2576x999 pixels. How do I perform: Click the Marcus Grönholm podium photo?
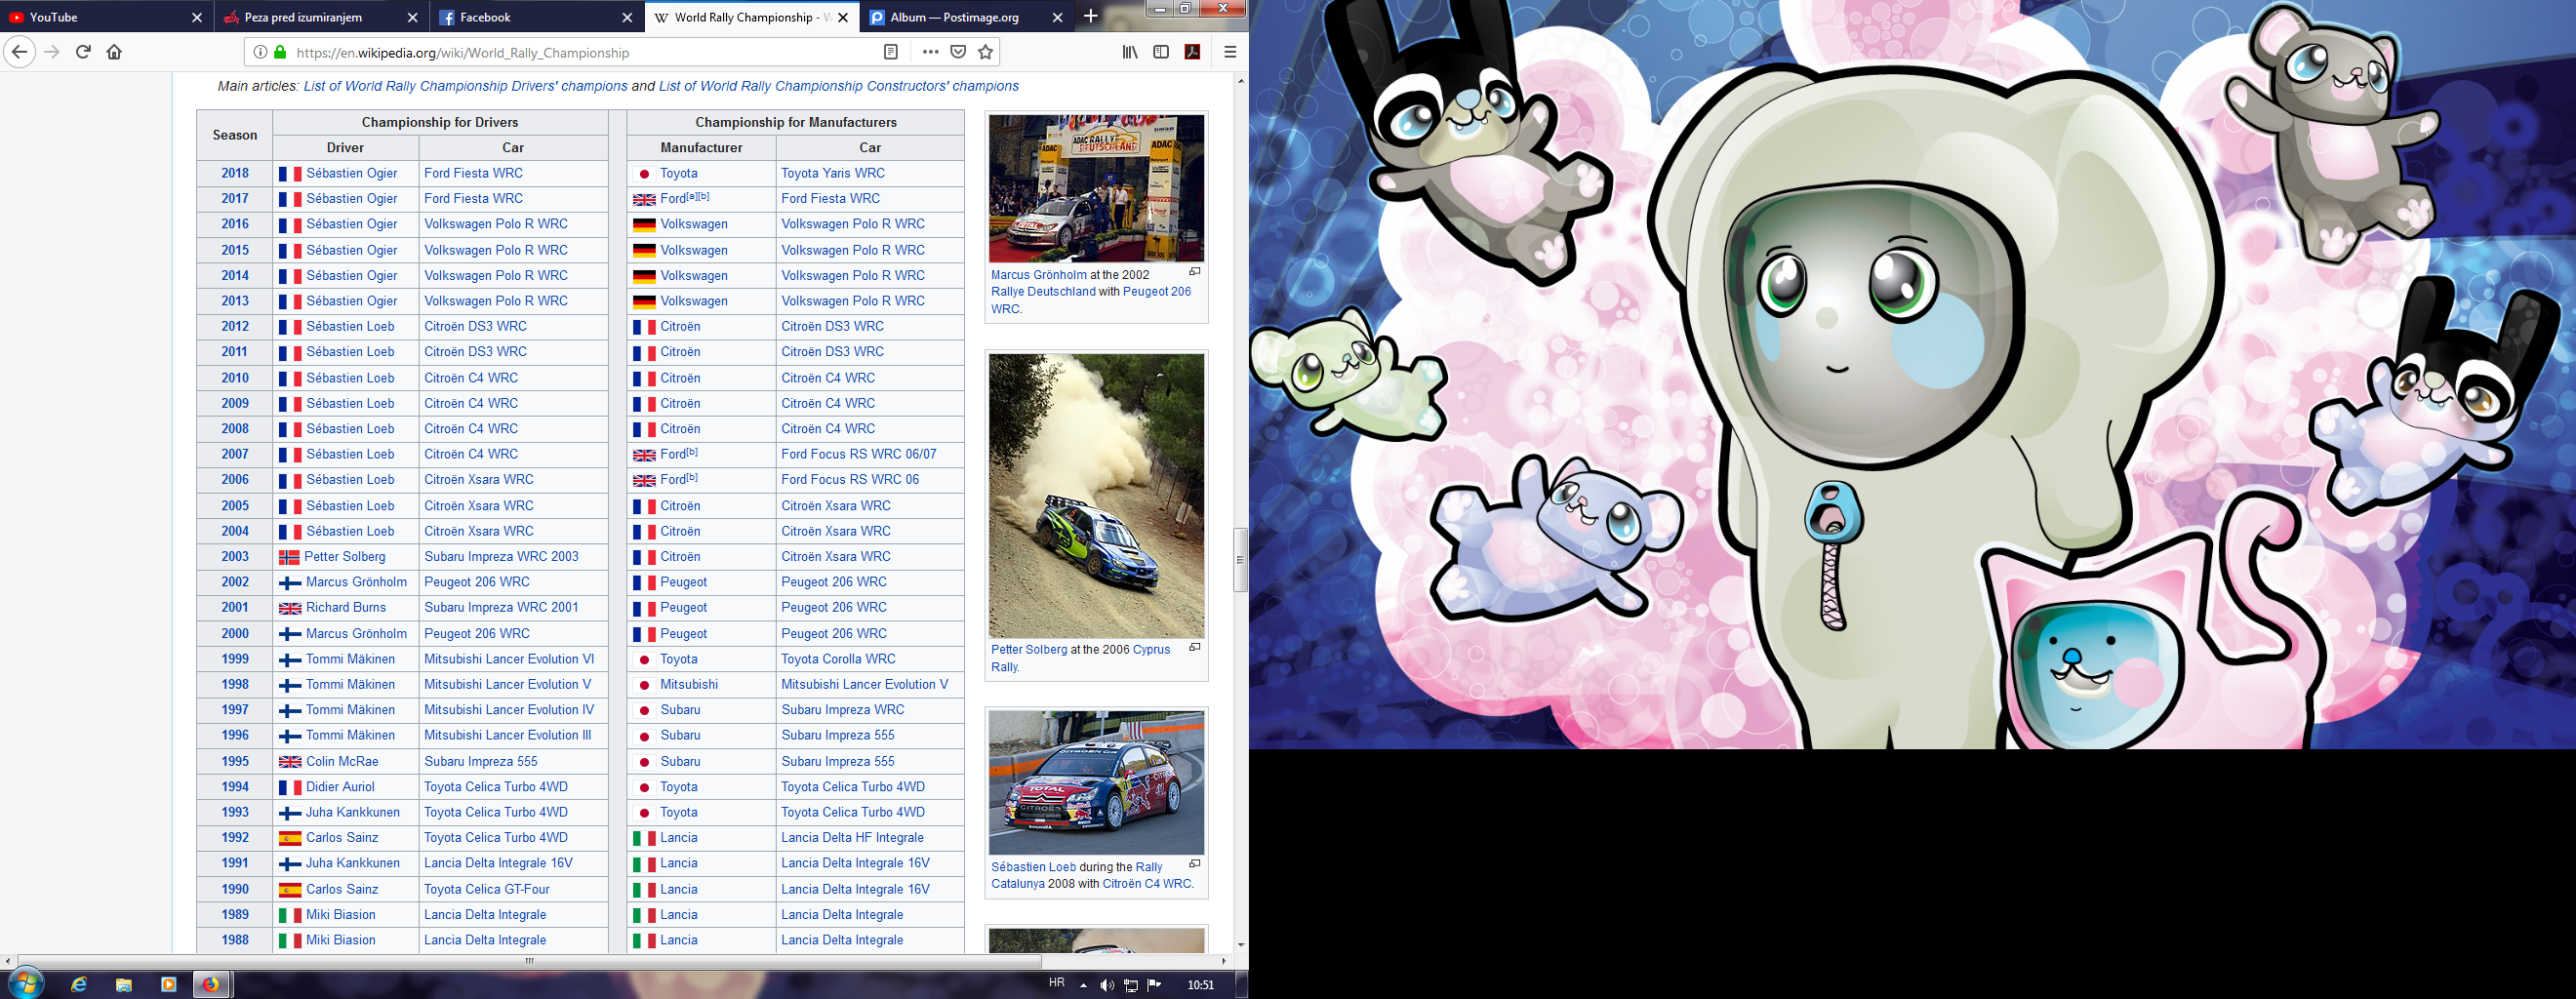[x=1096, y=188]
